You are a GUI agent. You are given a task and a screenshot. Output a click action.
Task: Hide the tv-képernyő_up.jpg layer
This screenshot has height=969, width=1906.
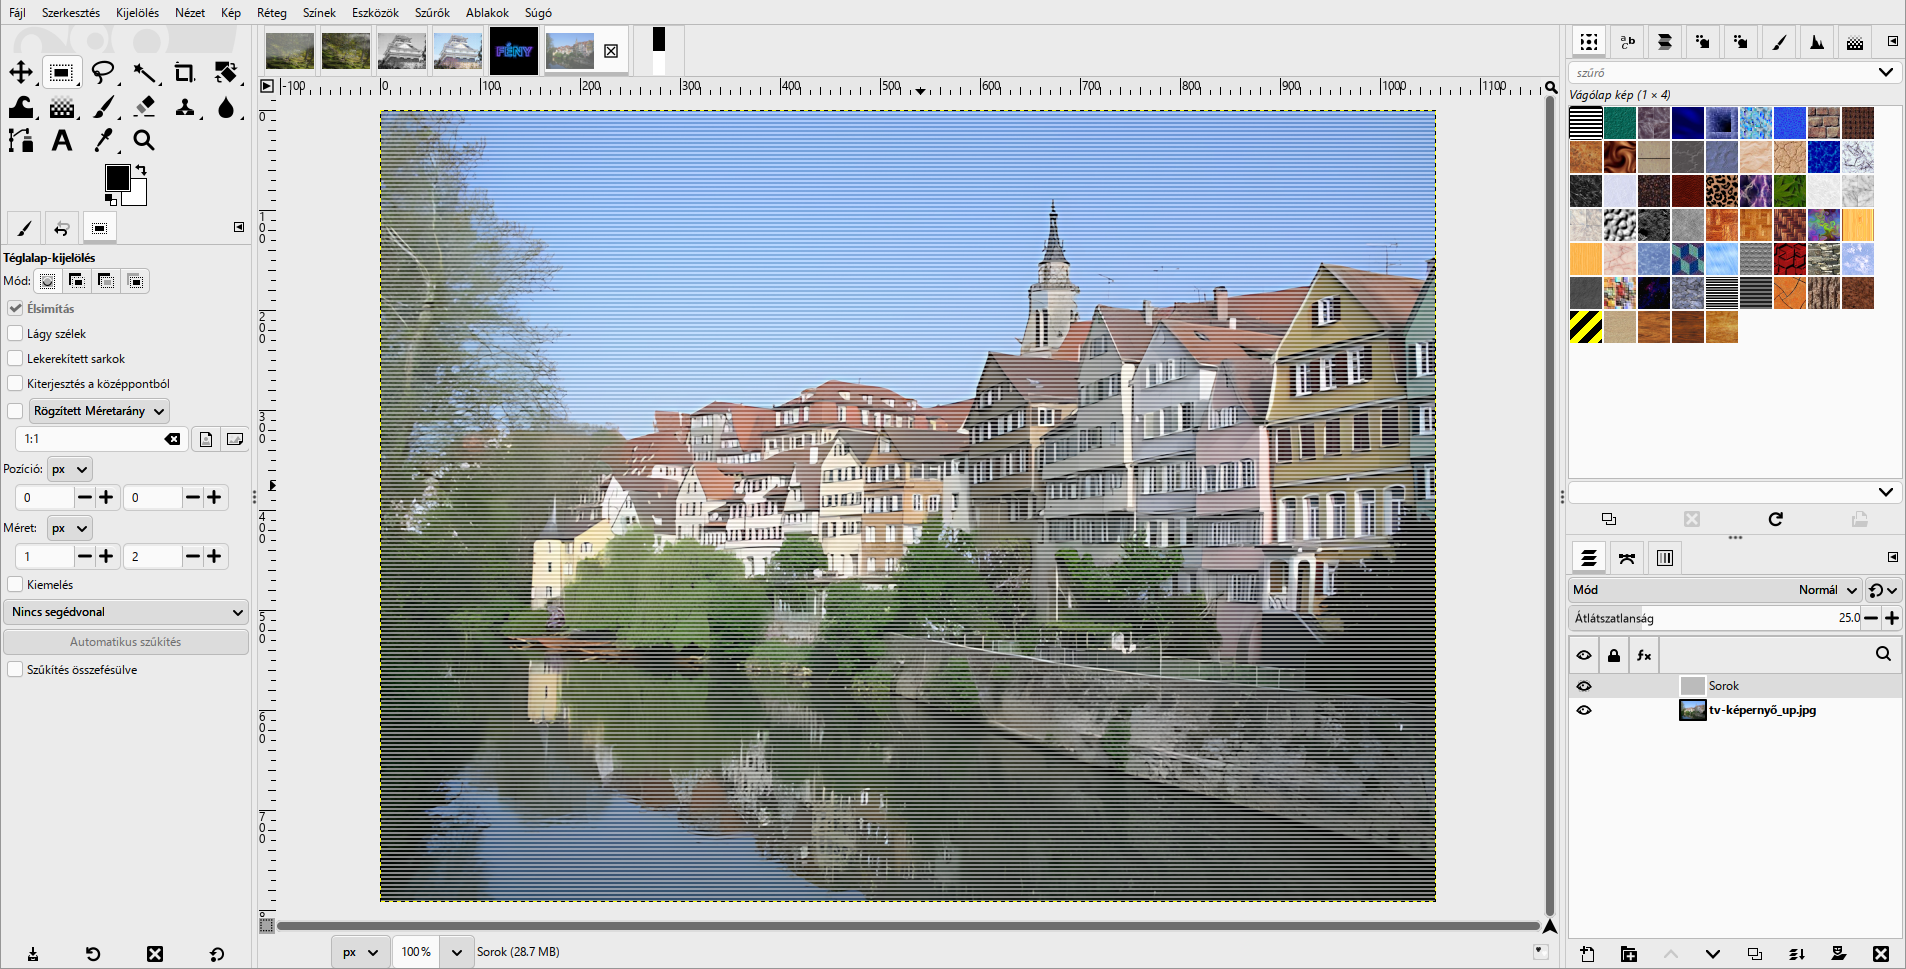(1584, 710)
